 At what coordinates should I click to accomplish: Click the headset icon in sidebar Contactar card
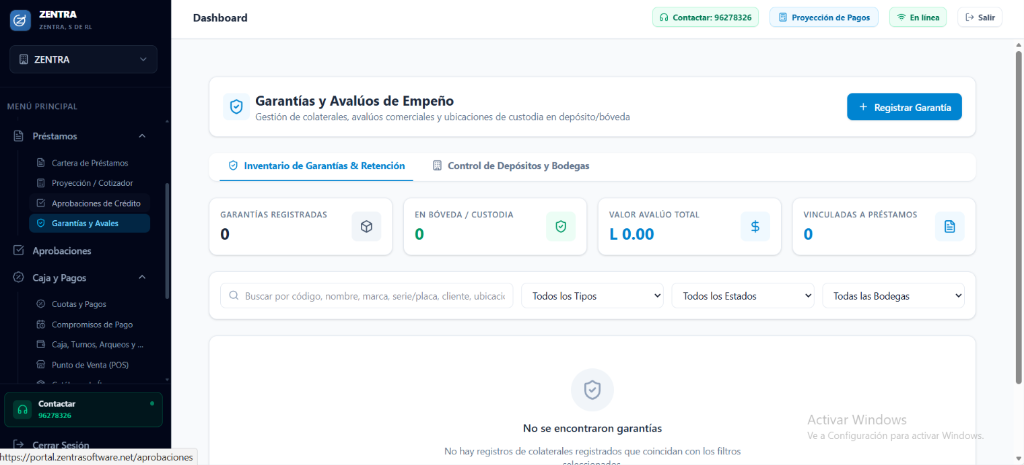point(22,409)
